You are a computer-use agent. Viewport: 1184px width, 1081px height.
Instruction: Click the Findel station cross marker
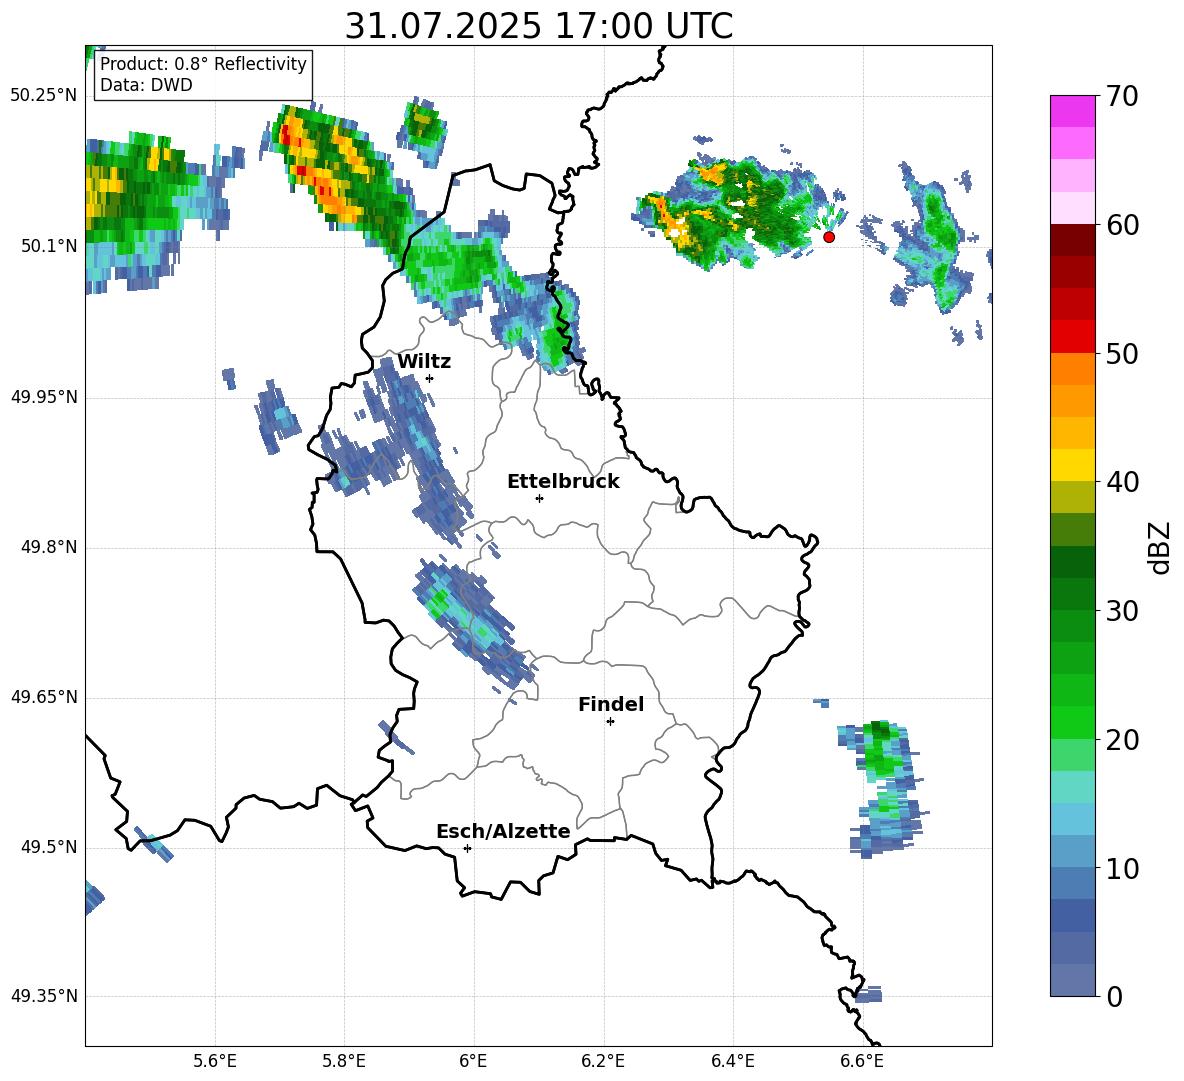(610, 722)
